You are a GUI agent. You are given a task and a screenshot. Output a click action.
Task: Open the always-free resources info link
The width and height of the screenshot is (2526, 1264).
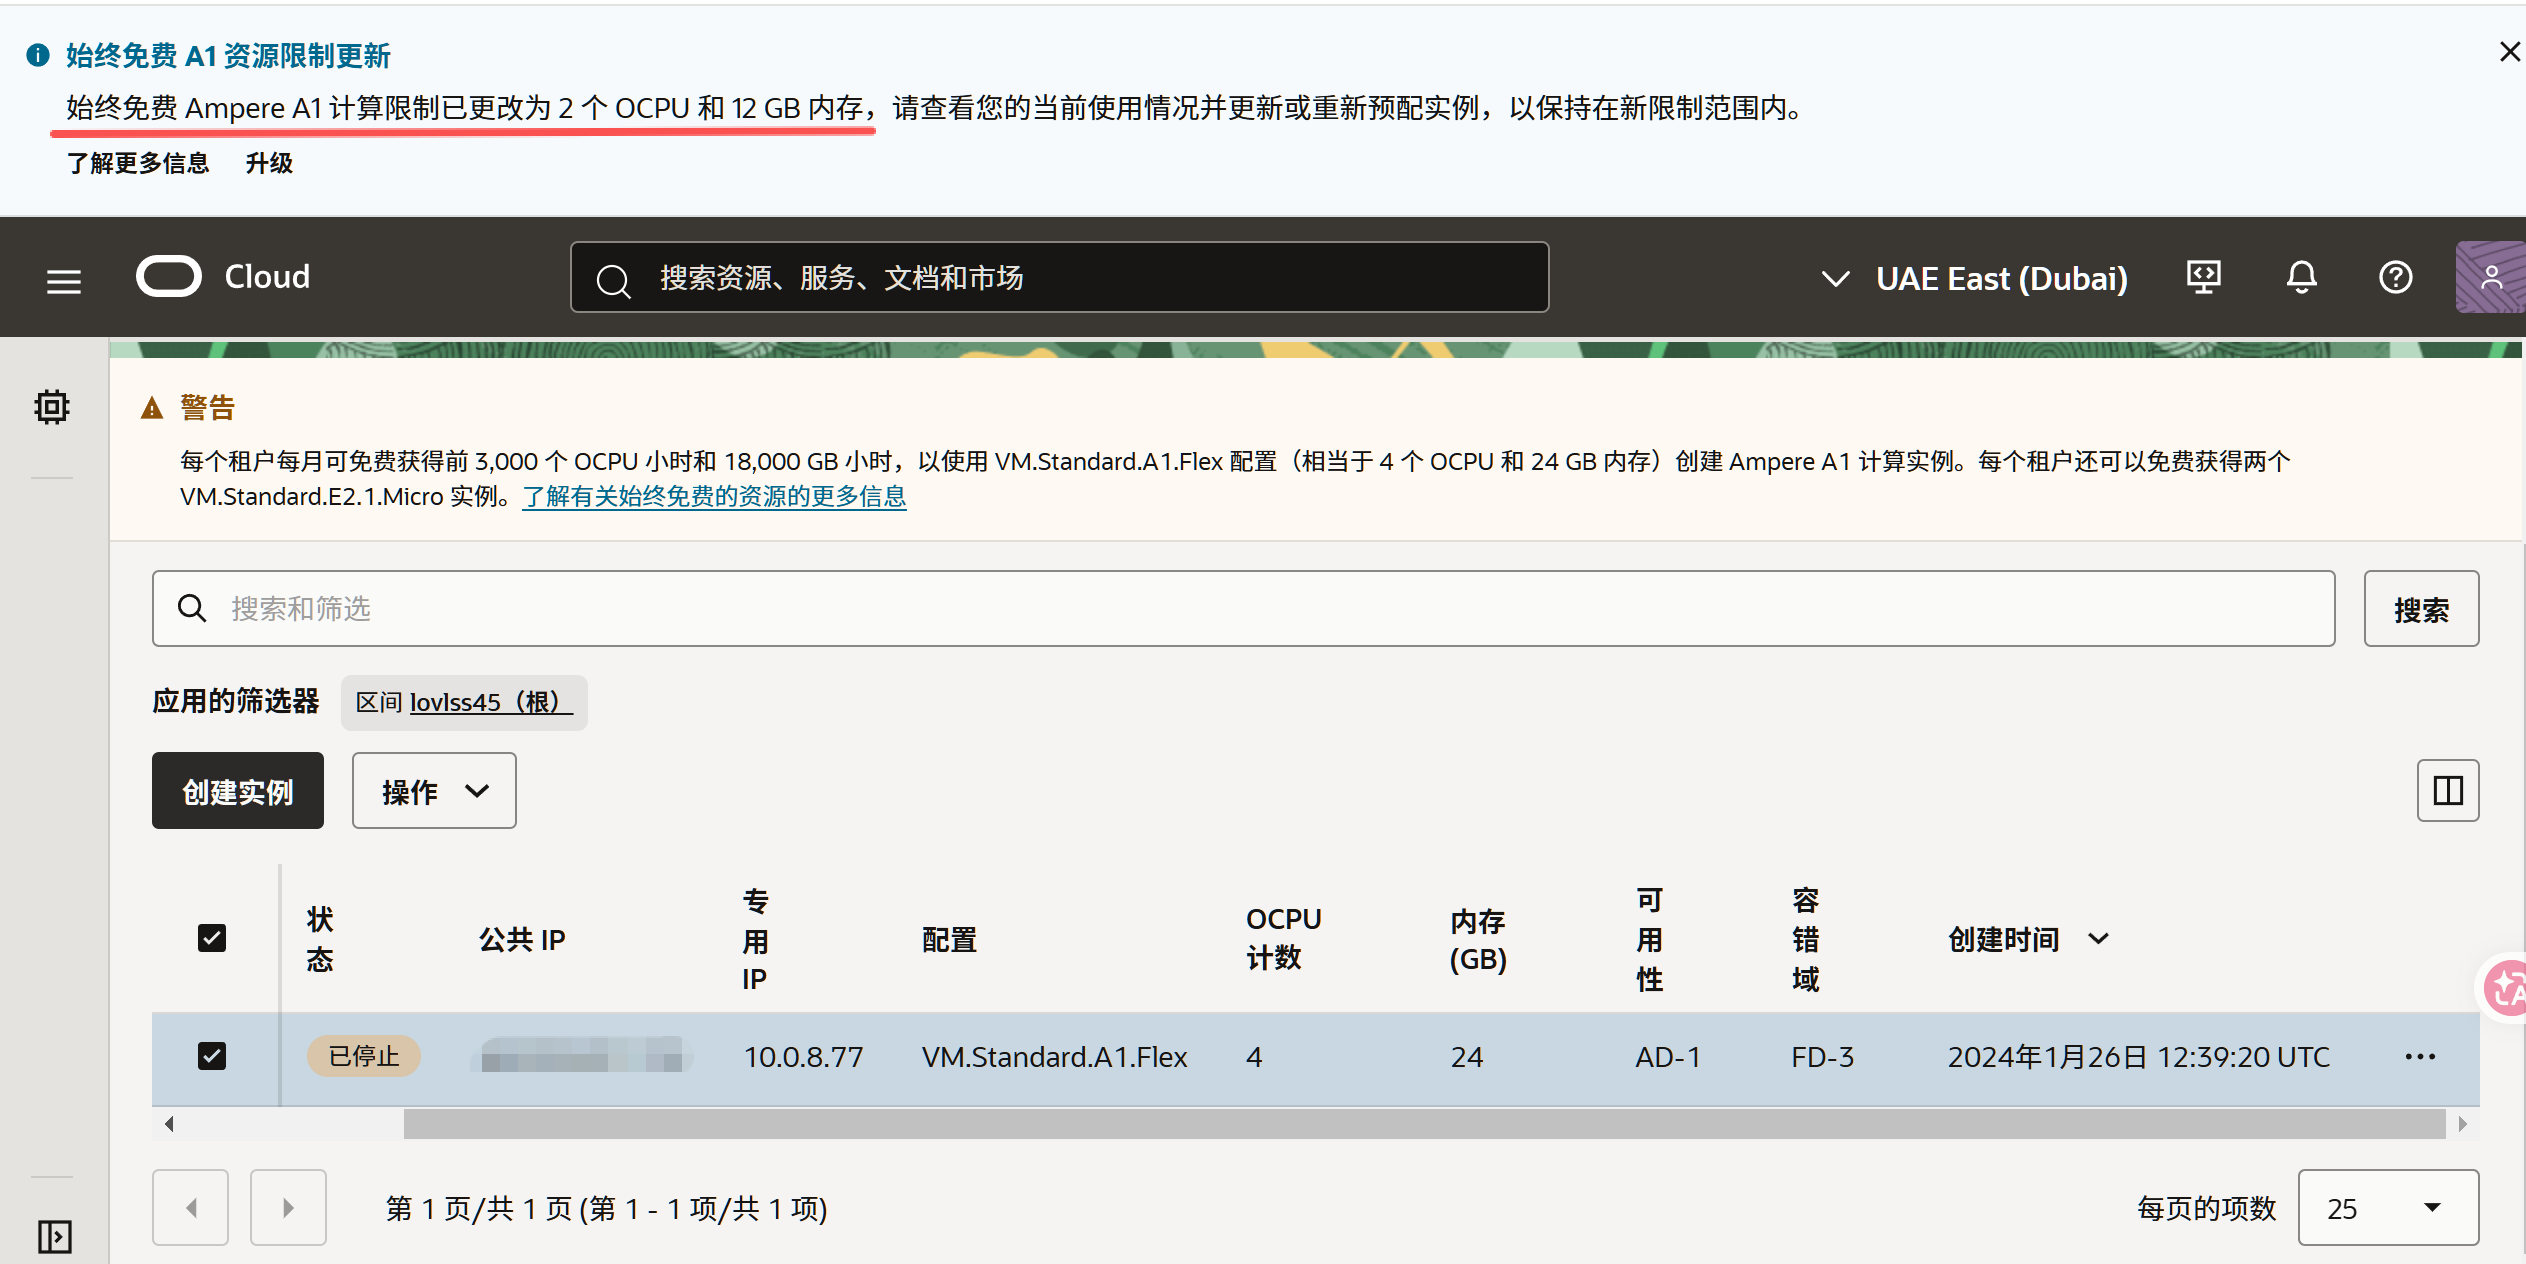714,497
